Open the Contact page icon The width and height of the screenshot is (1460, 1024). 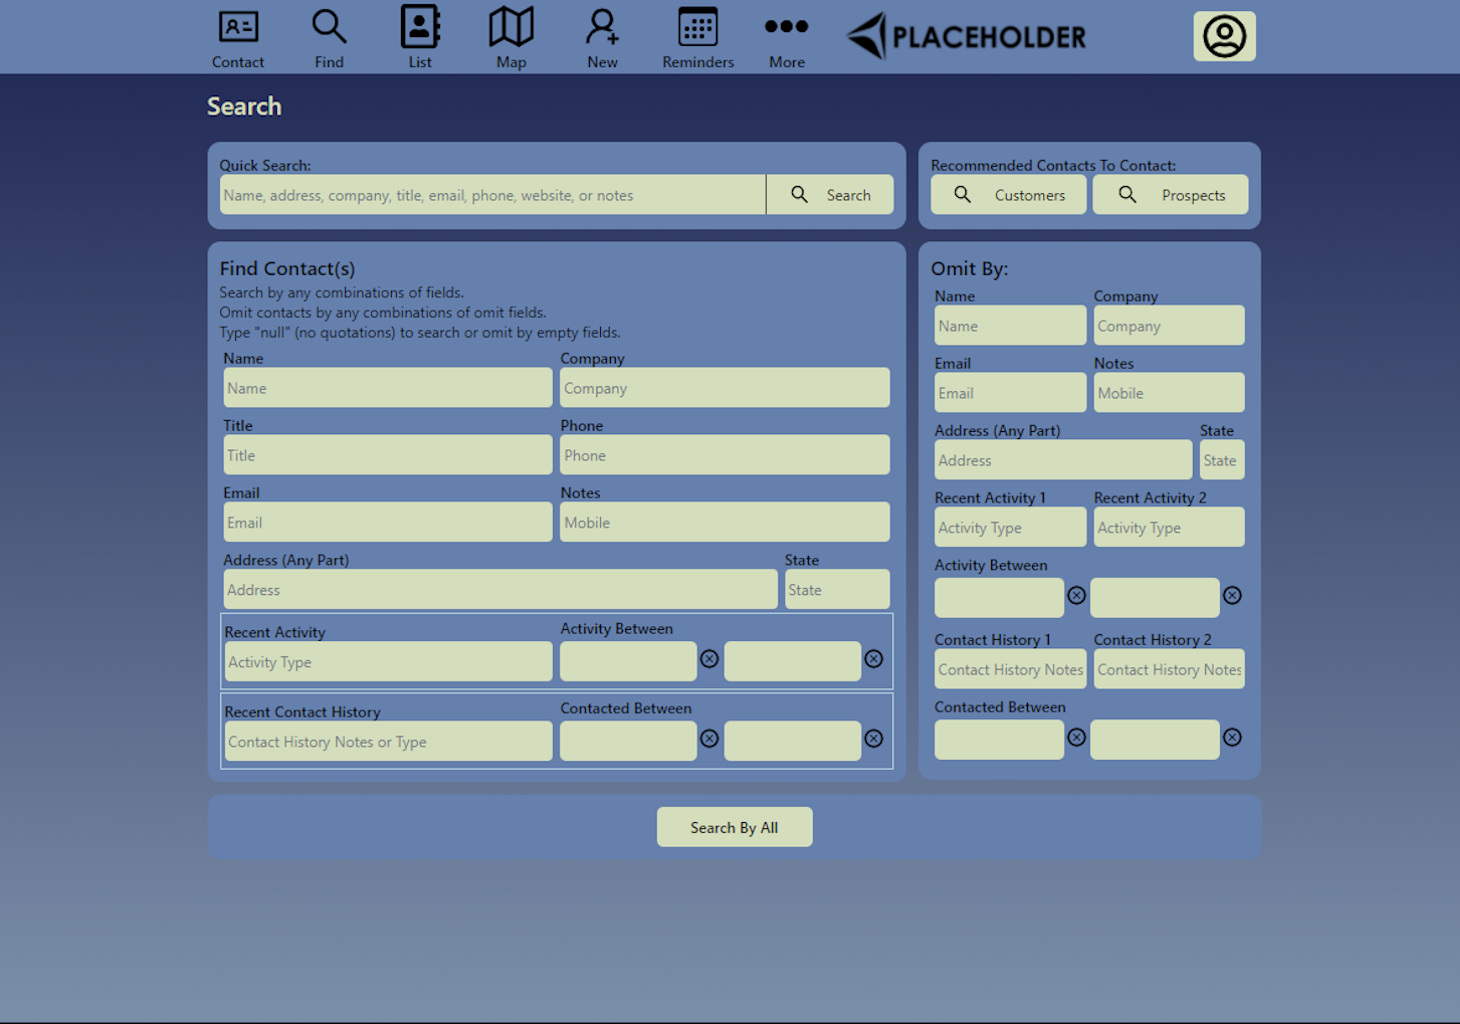(x=238, y=27)
